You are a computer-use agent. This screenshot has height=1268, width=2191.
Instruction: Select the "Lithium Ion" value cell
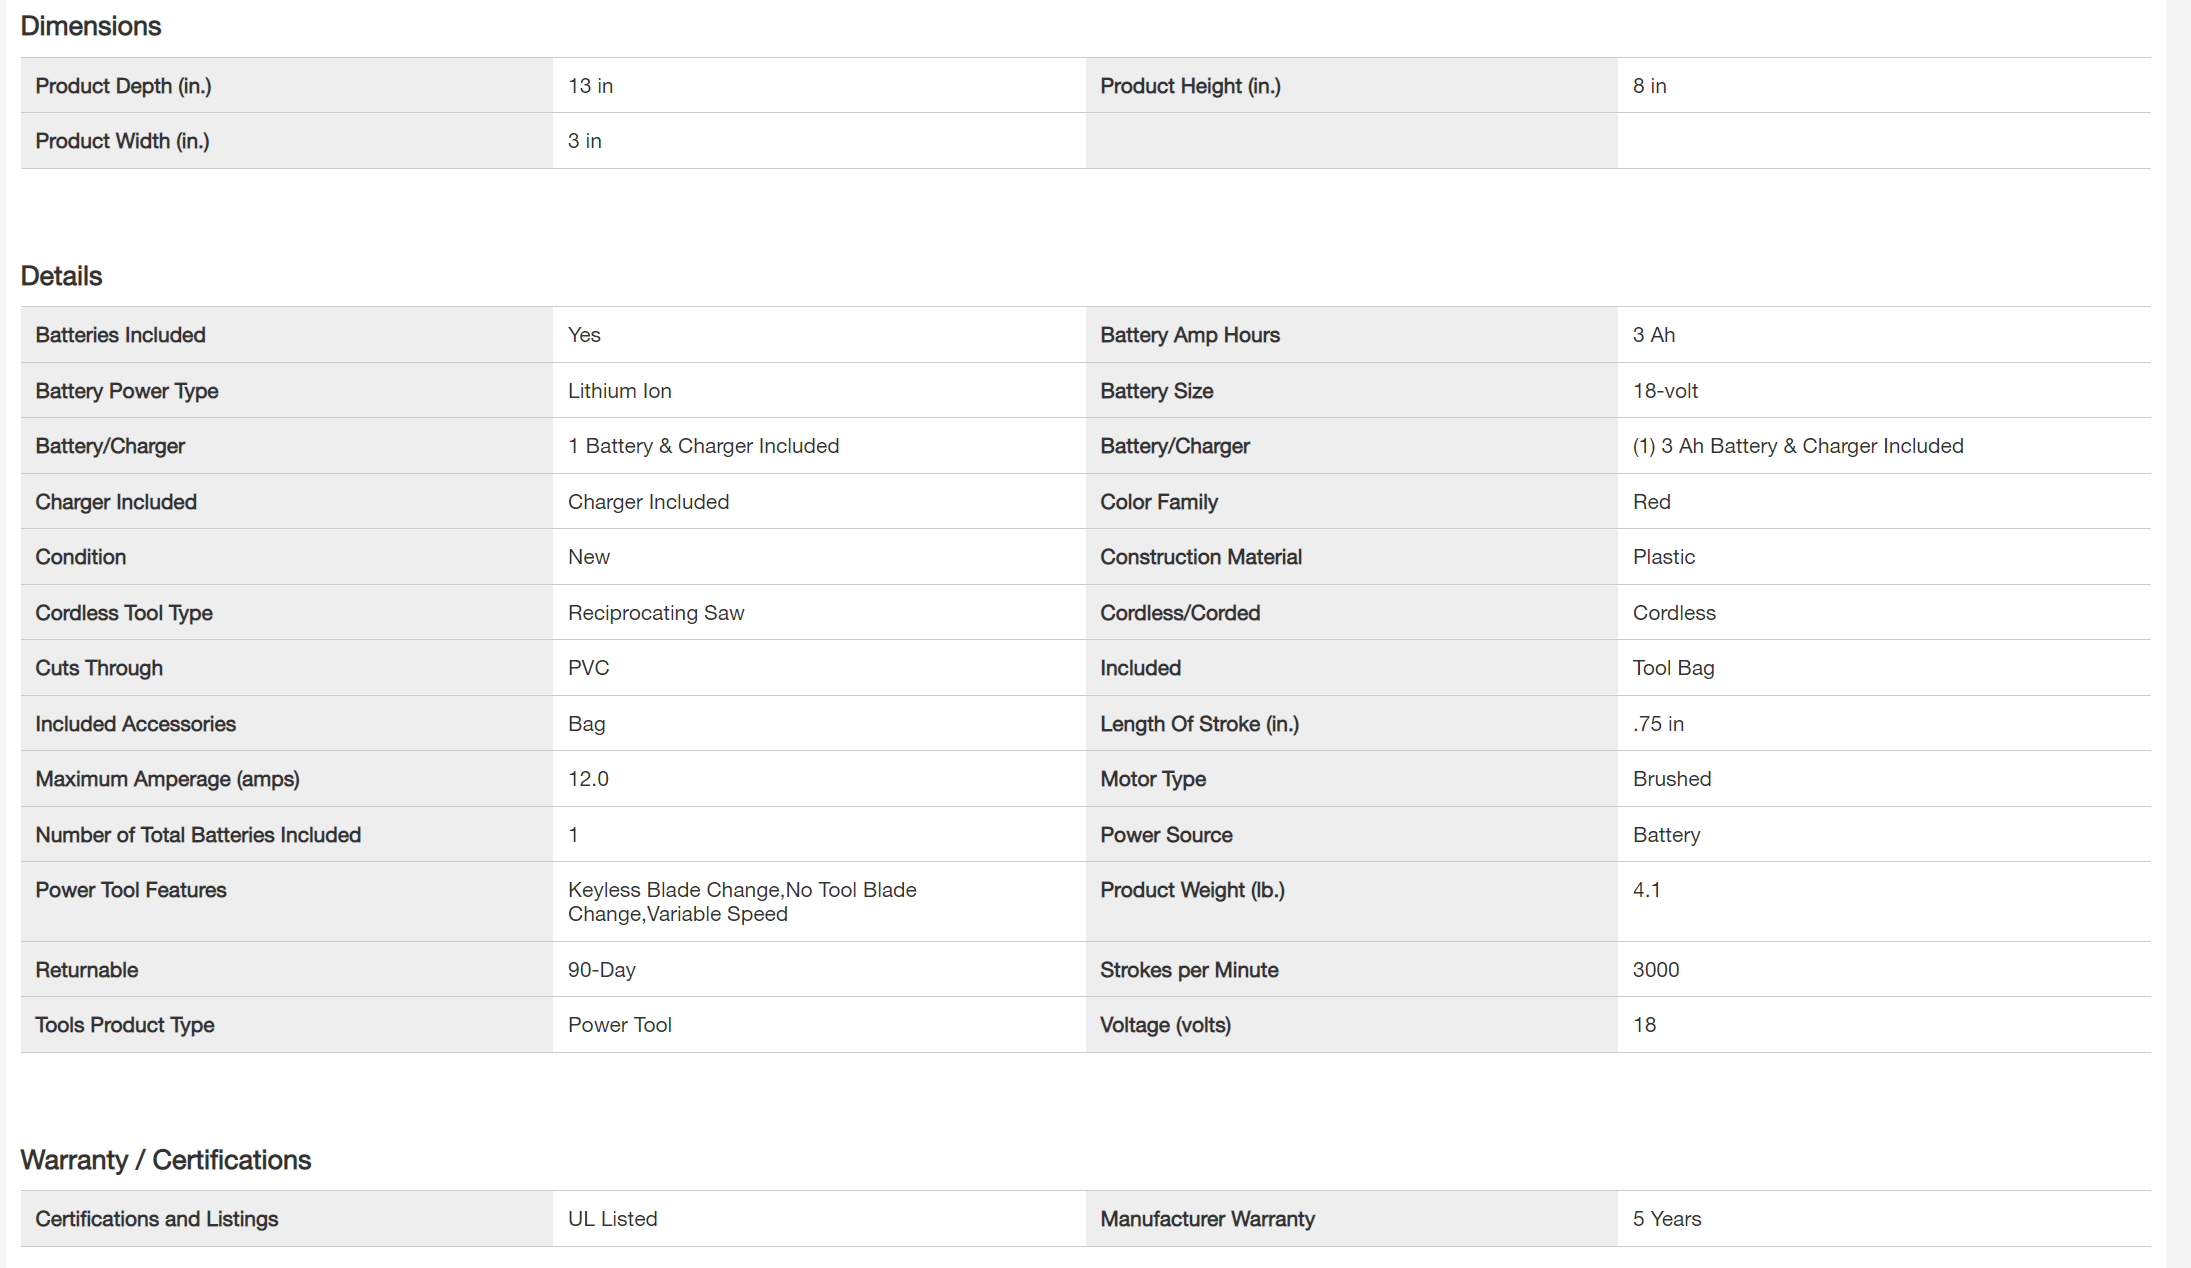[x=619, y=391]
